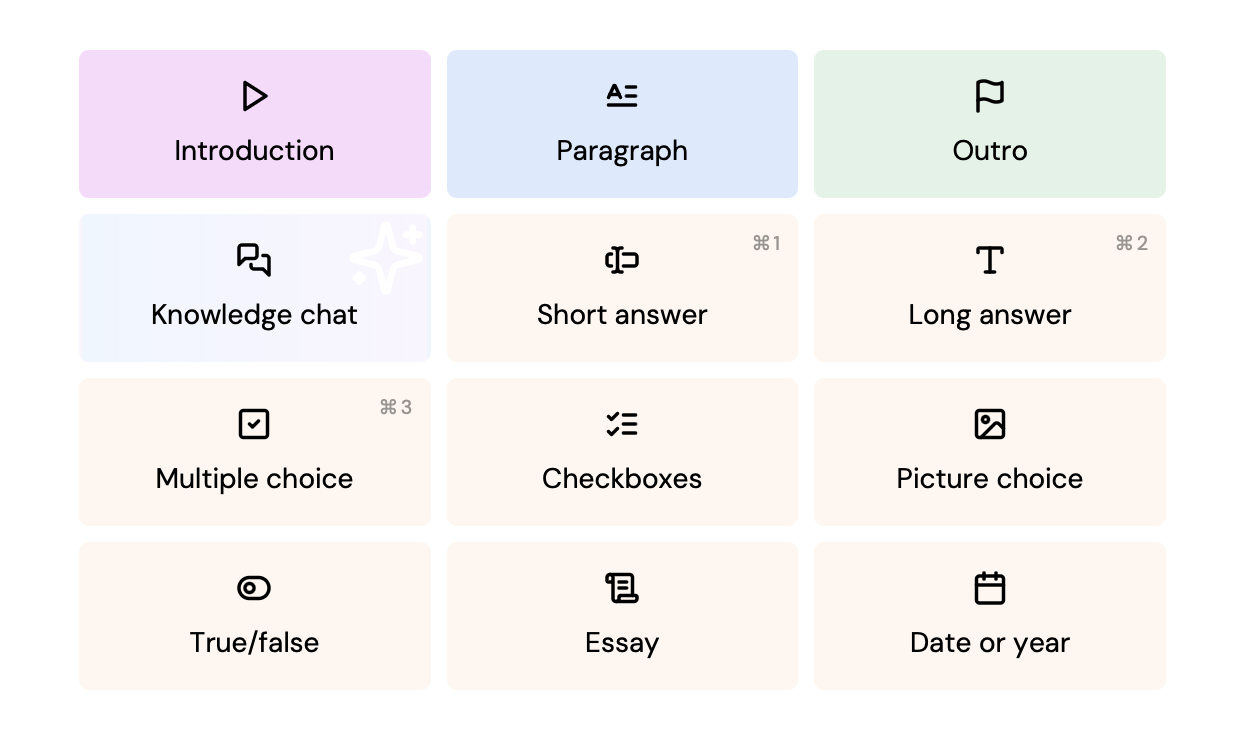Viewport: 1238px width, 746px height.
Task: Add an Introduction block
Action: click(254, 123)
